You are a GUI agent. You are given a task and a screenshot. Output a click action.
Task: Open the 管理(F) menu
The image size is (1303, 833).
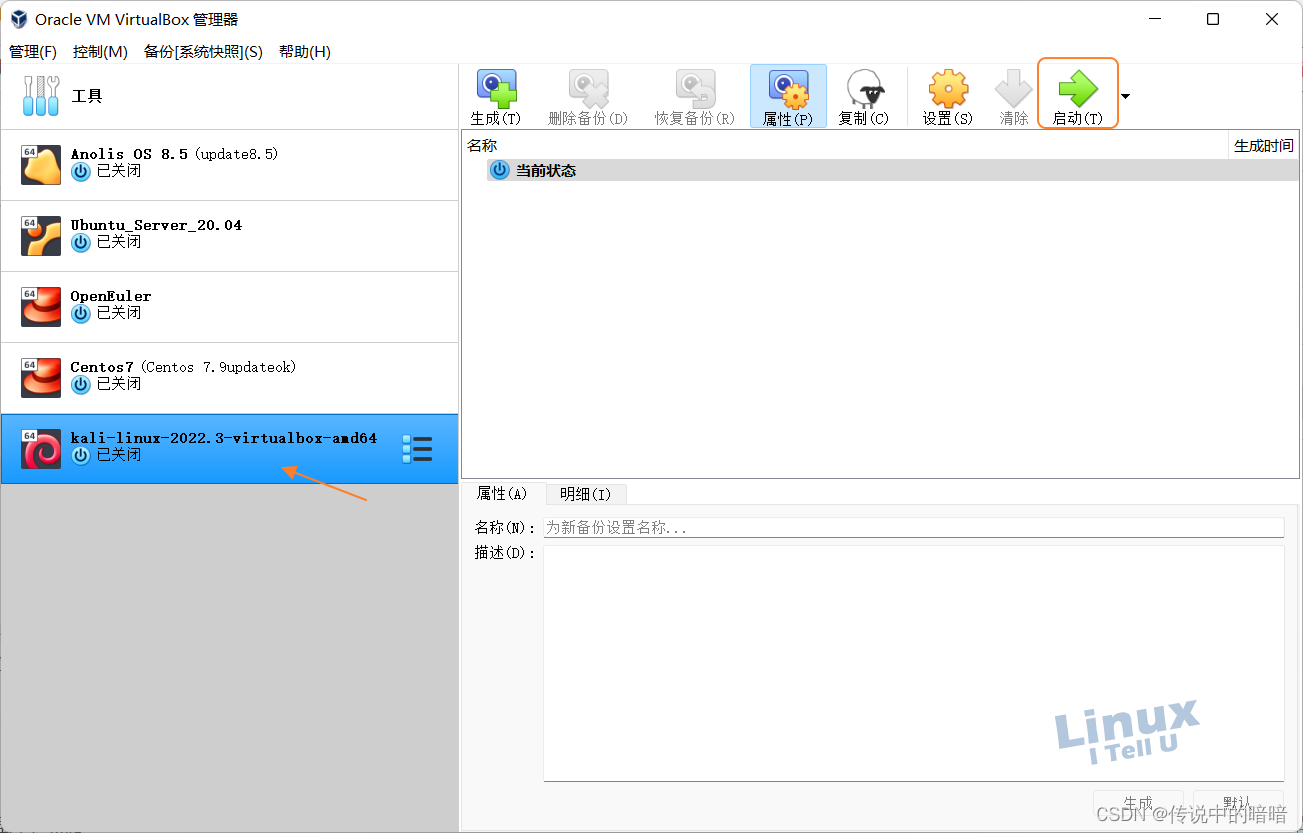pyautogui.click(x=33, y=52)
